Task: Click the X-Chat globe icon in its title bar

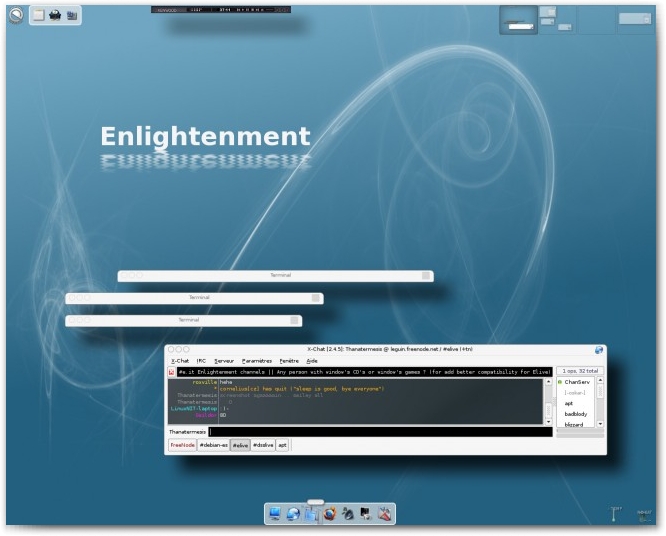Action: pyautogui.click(x=598, y=350)
